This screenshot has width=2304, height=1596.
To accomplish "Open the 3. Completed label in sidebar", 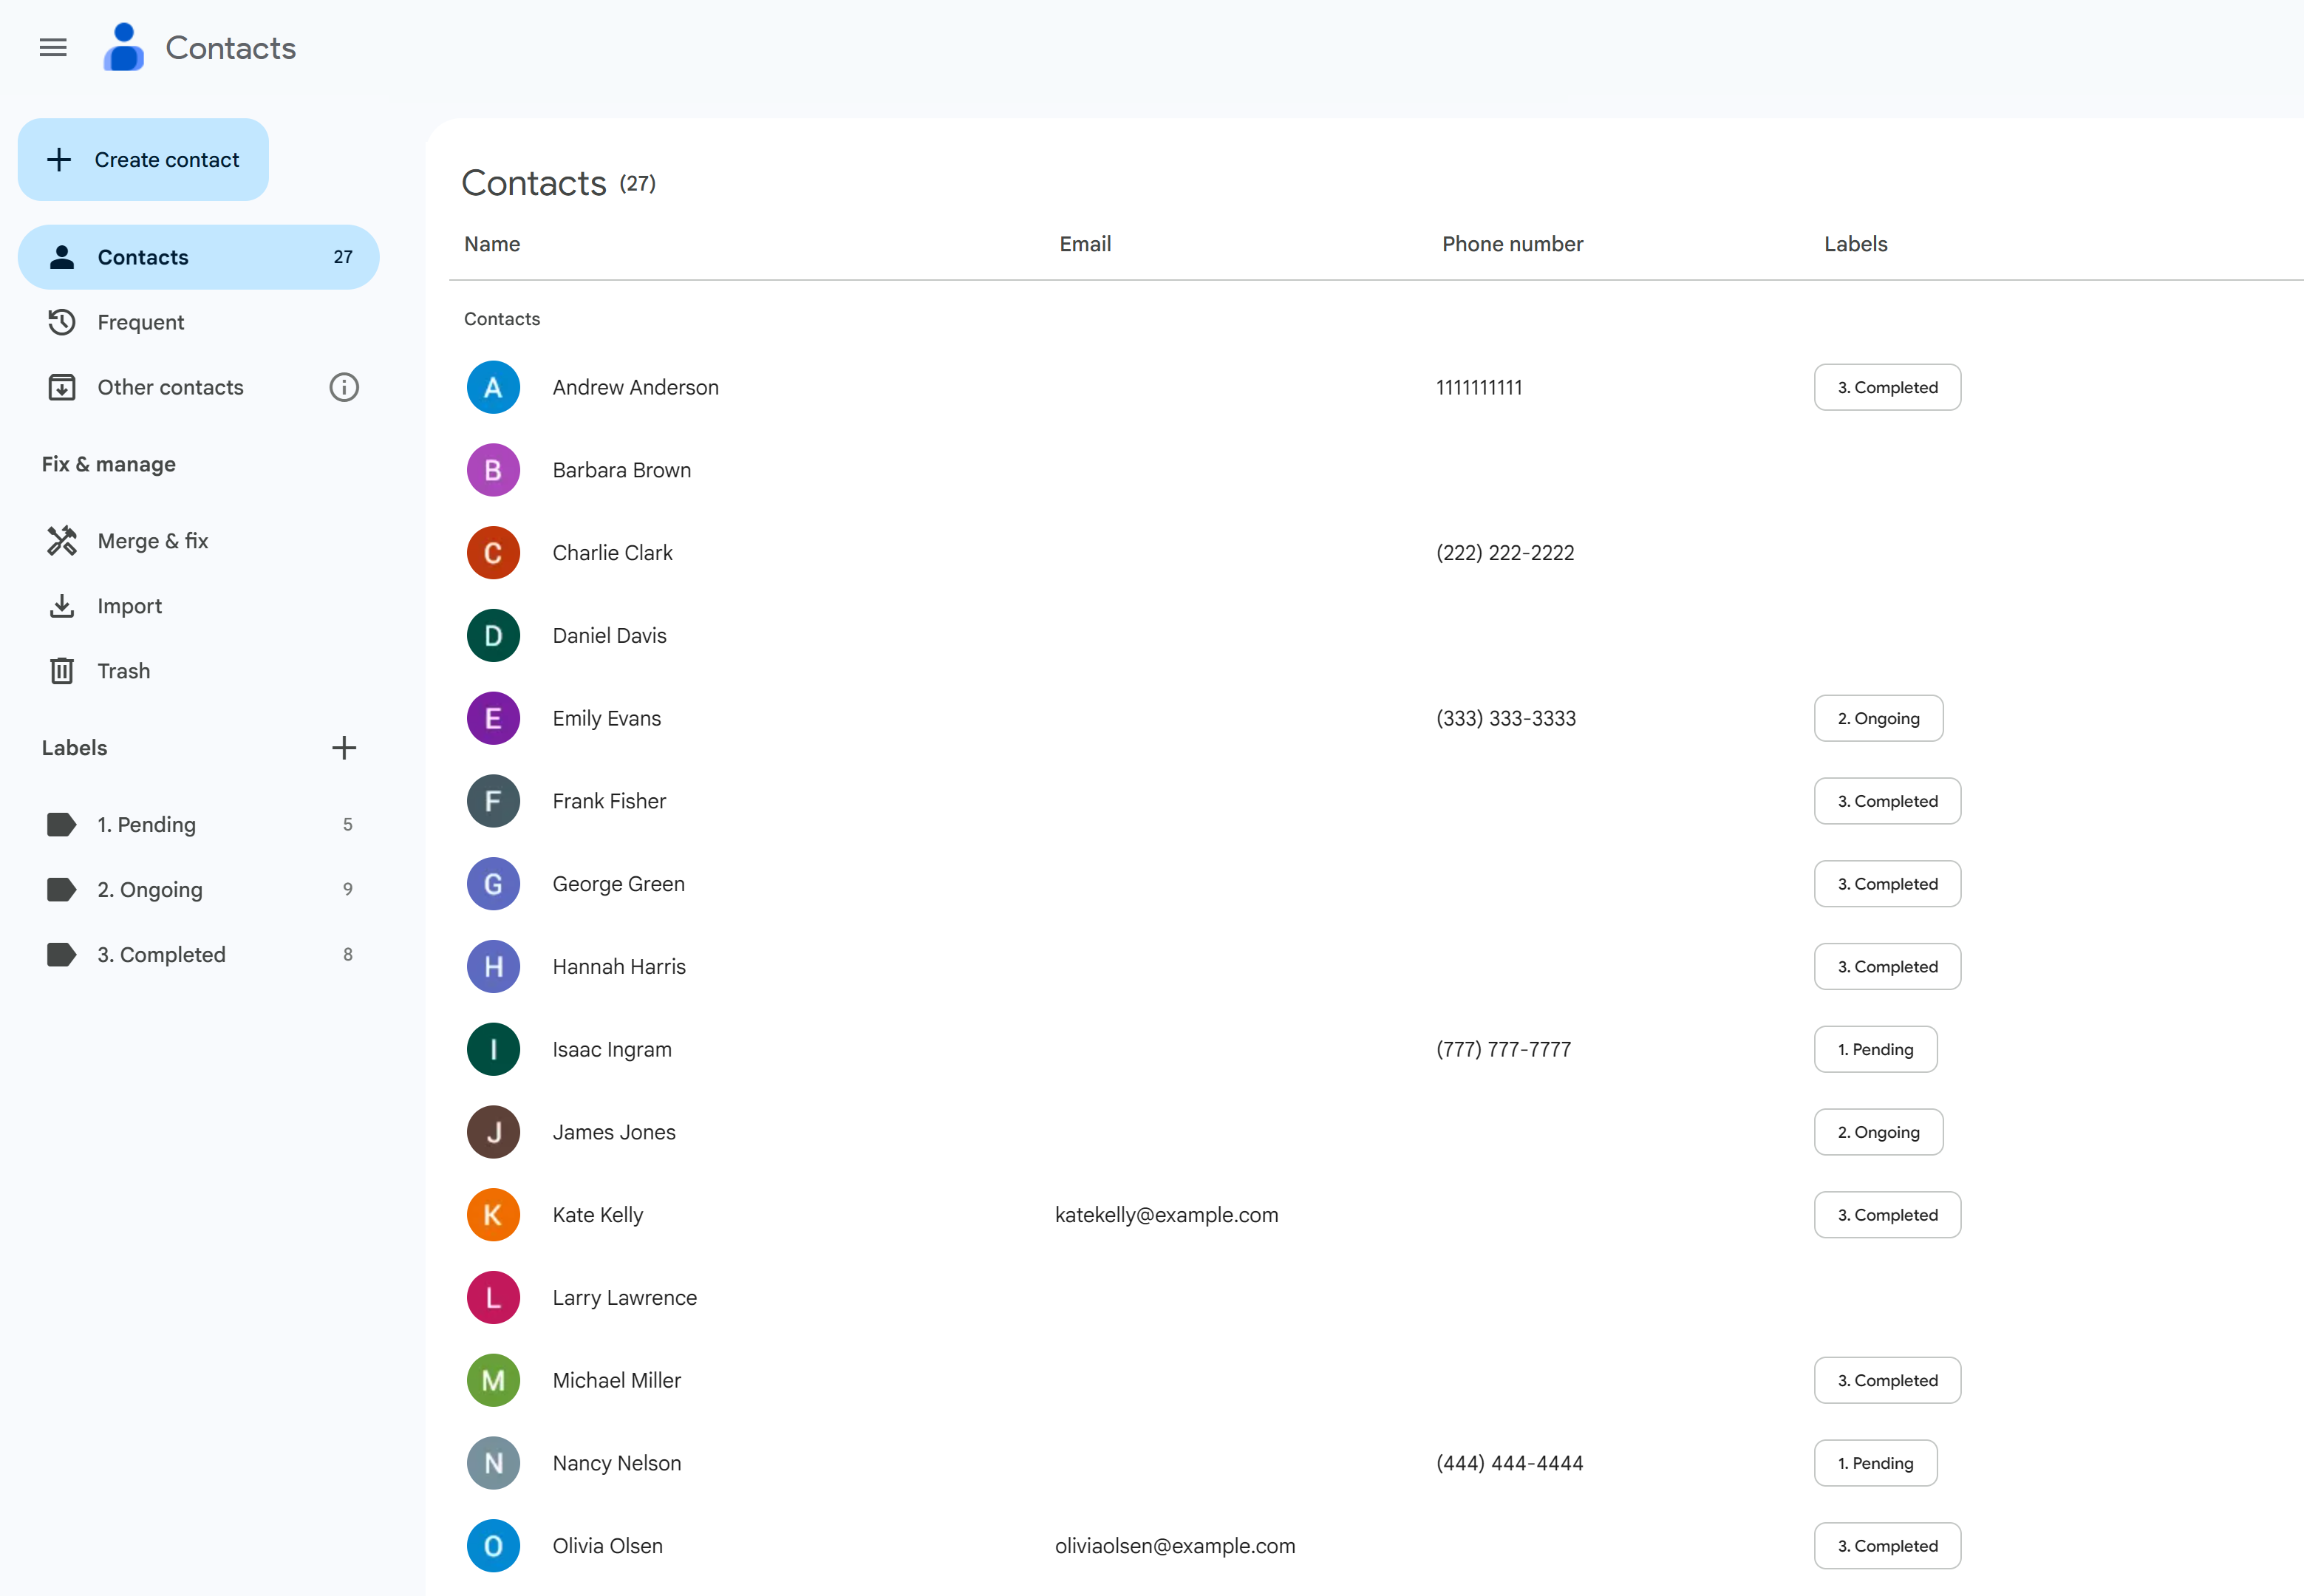I will (x=161, y=955).
